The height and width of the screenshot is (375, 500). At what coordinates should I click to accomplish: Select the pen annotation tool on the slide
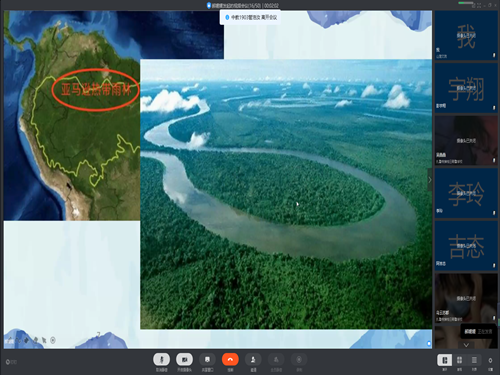point(19,340)
